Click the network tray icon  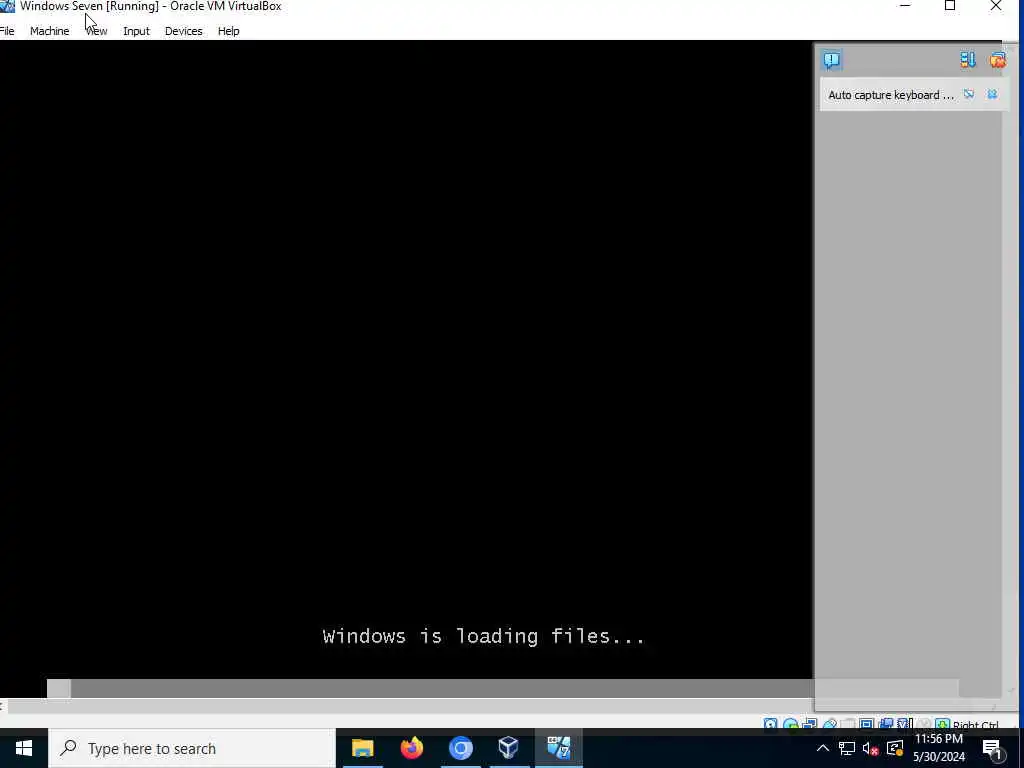[847, 748]
